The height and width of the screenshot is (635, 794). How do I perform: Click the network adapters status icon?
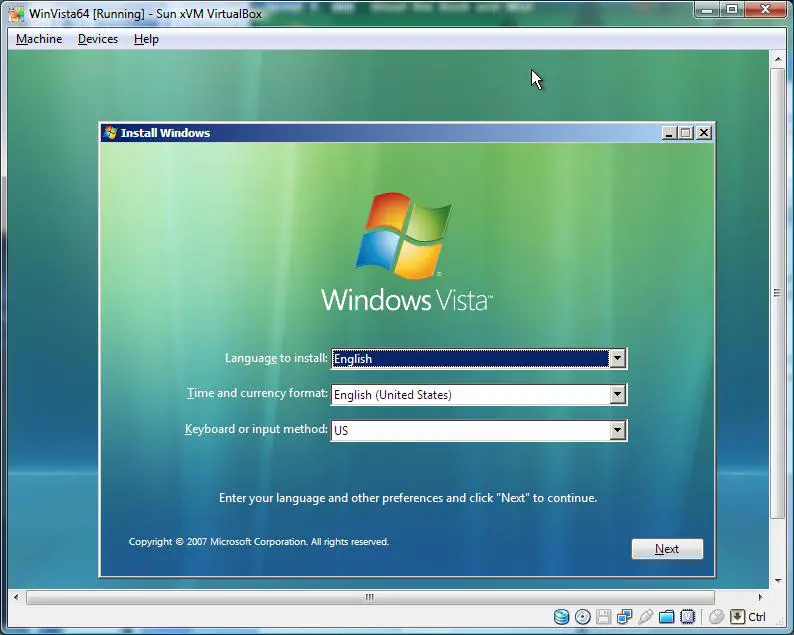click(624, 616)
